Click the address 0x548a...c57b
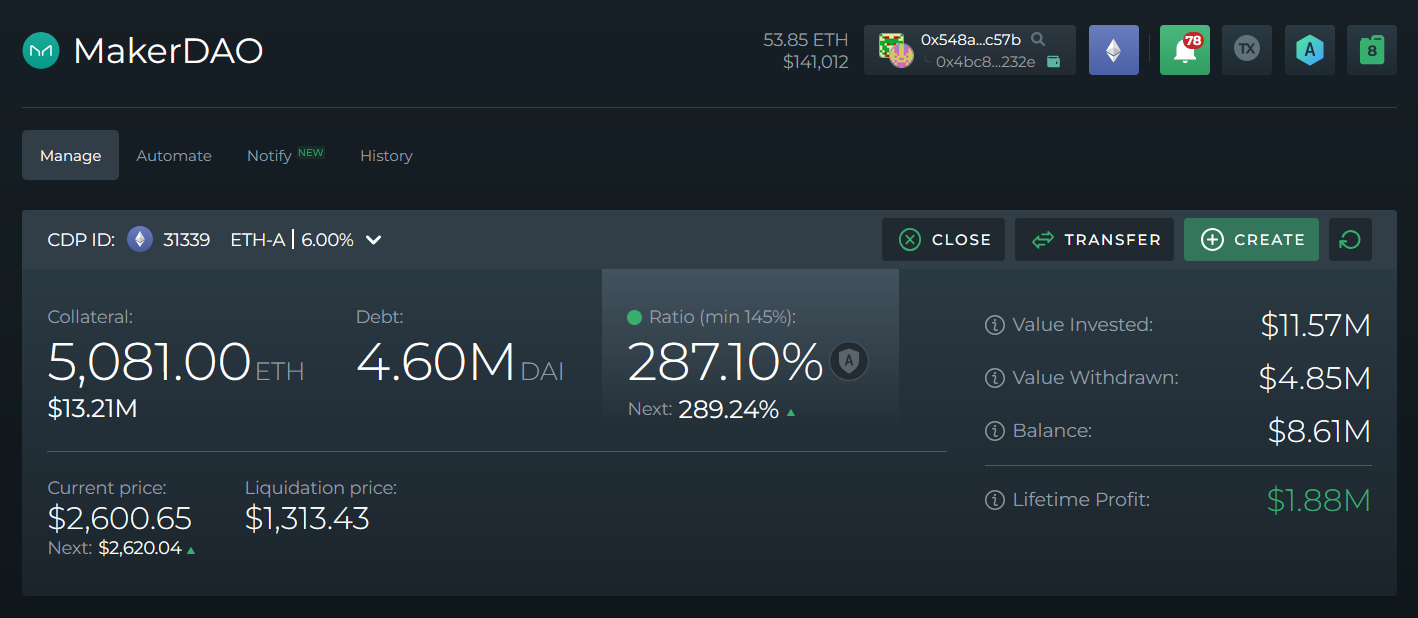 click(971, 39)
